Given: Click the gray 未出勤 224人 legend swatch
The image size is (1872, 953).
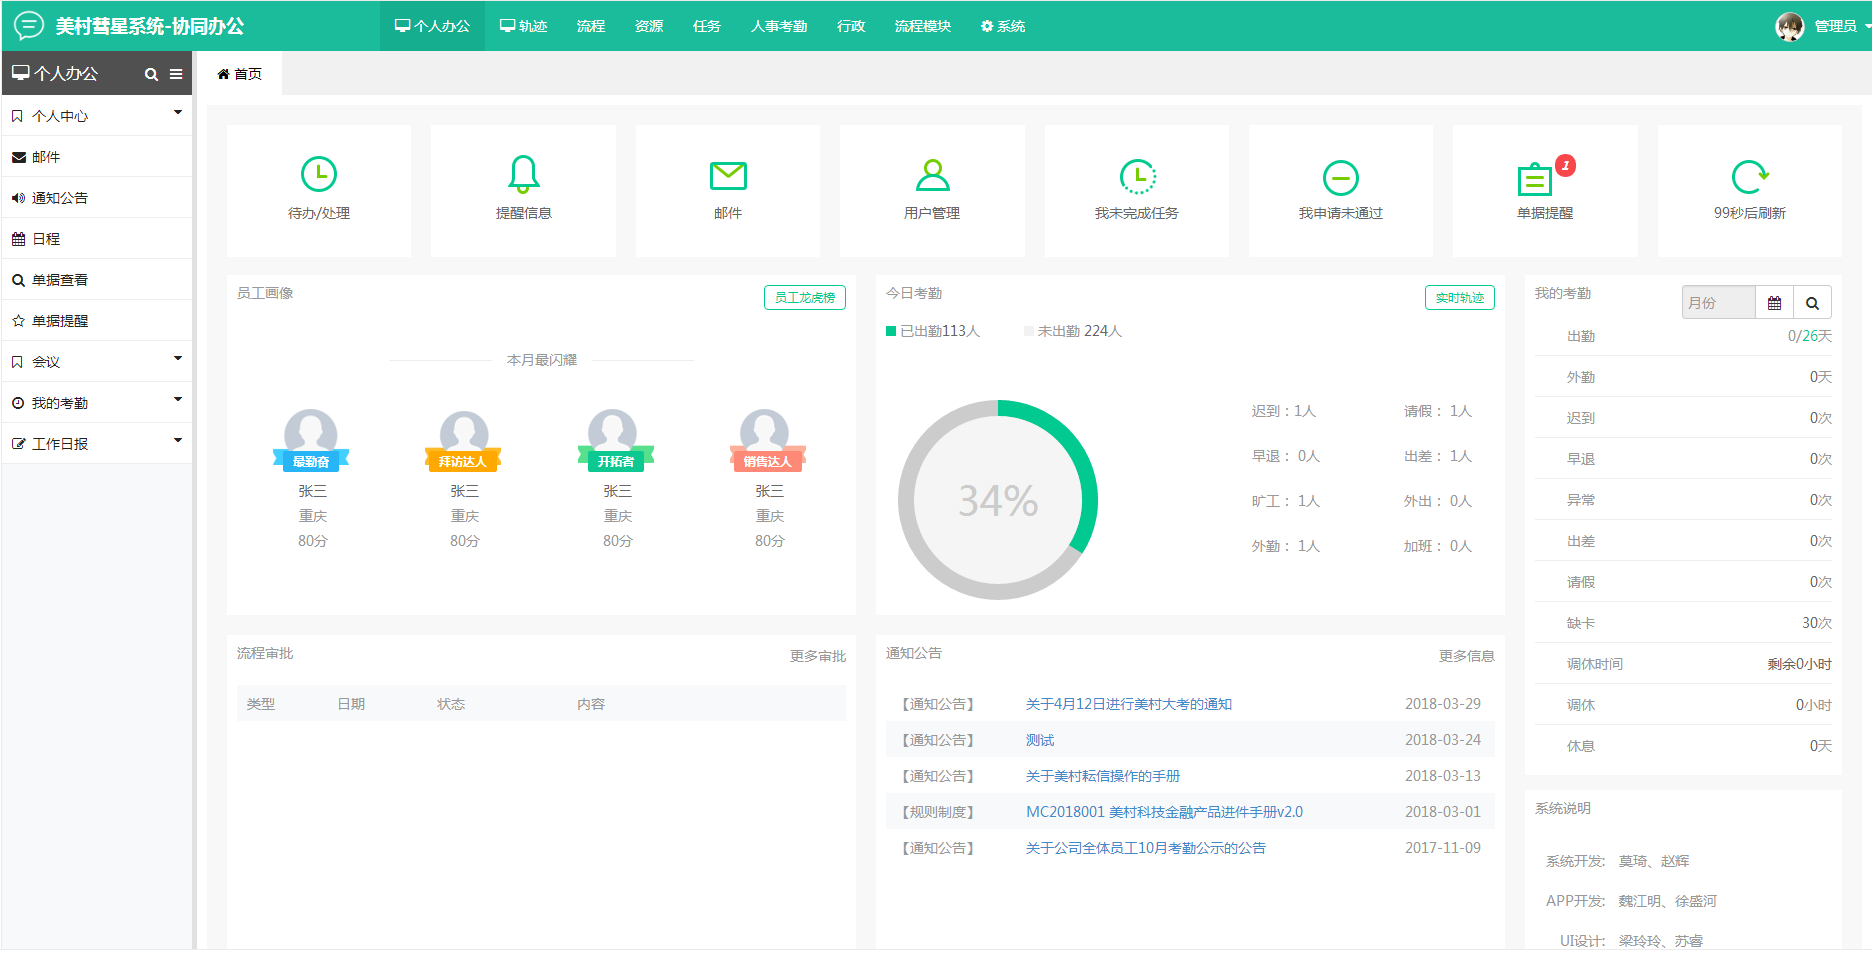Looking at the screenshot, I should (1029, 331).
